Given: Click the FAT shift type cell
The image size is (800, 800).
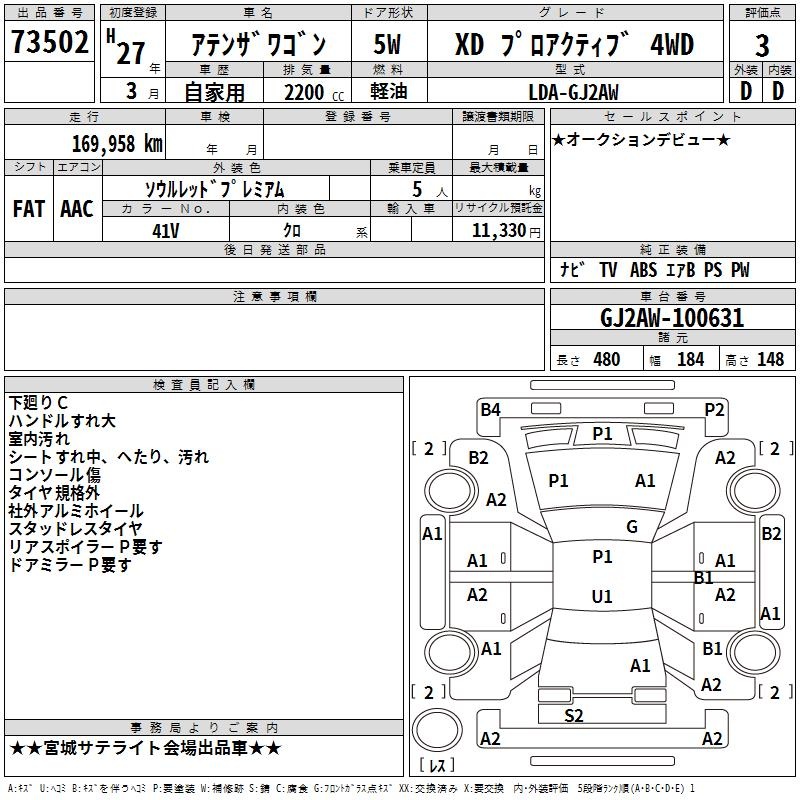Looking at the screenshot, I should tap(28, 209).
